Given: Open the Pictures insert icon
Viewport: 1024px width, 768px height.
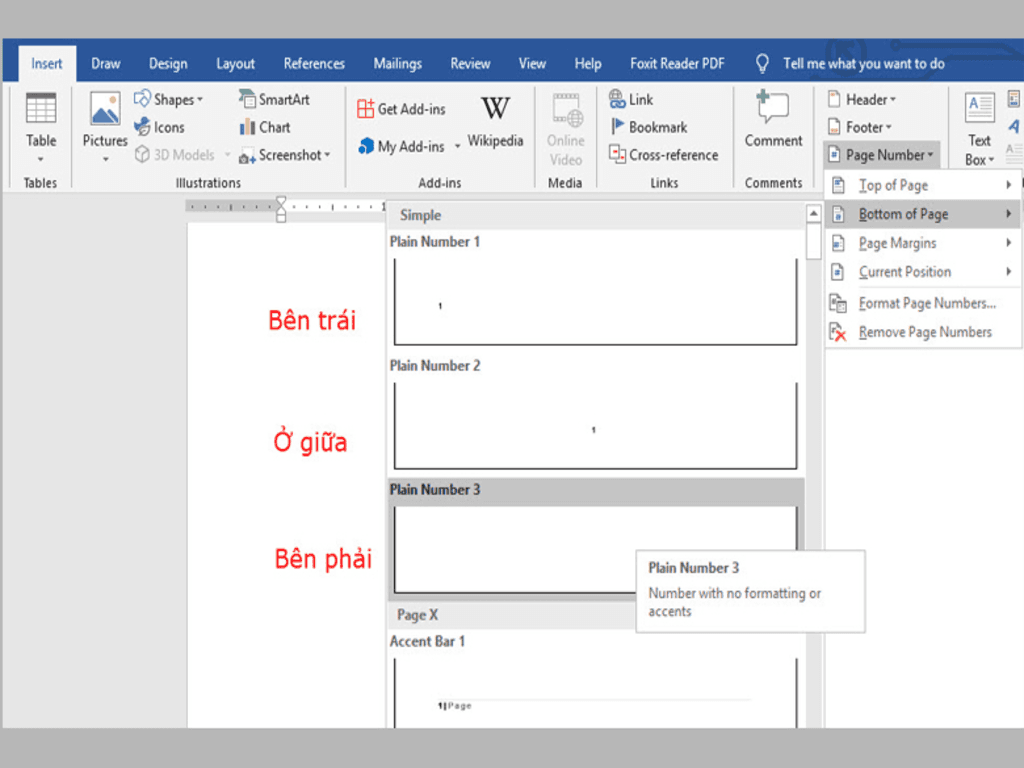Looking at the screenshot, I should tap(105, 110).
